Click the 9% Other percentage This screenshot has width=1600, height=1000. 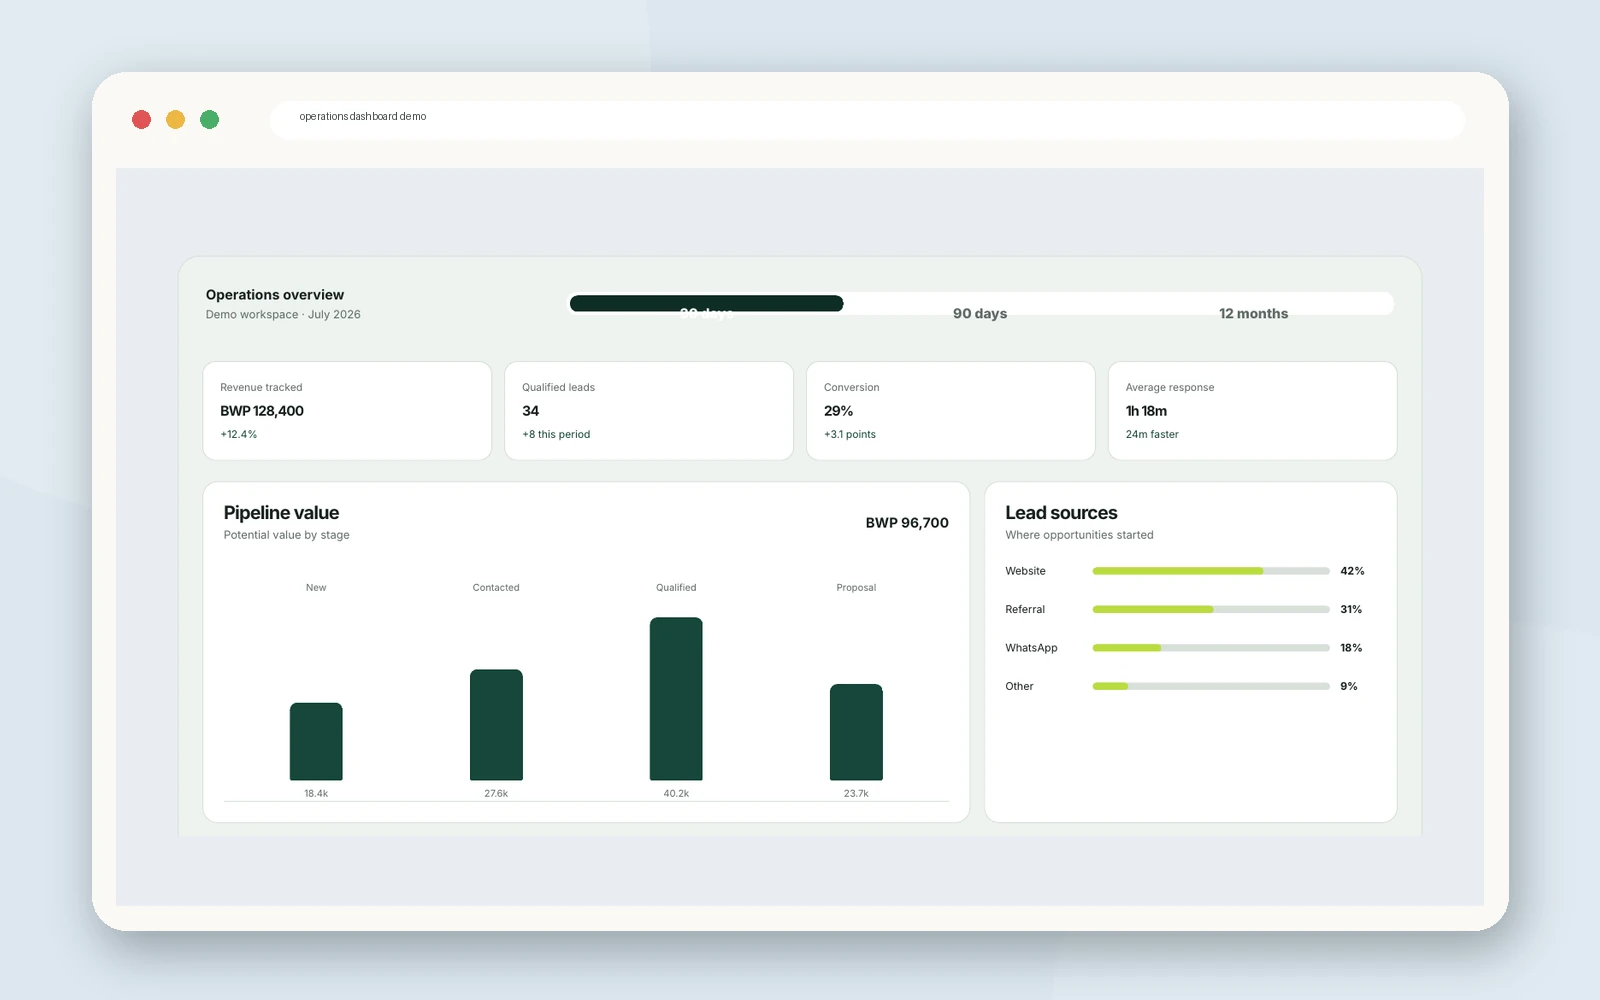point(1349,686)
